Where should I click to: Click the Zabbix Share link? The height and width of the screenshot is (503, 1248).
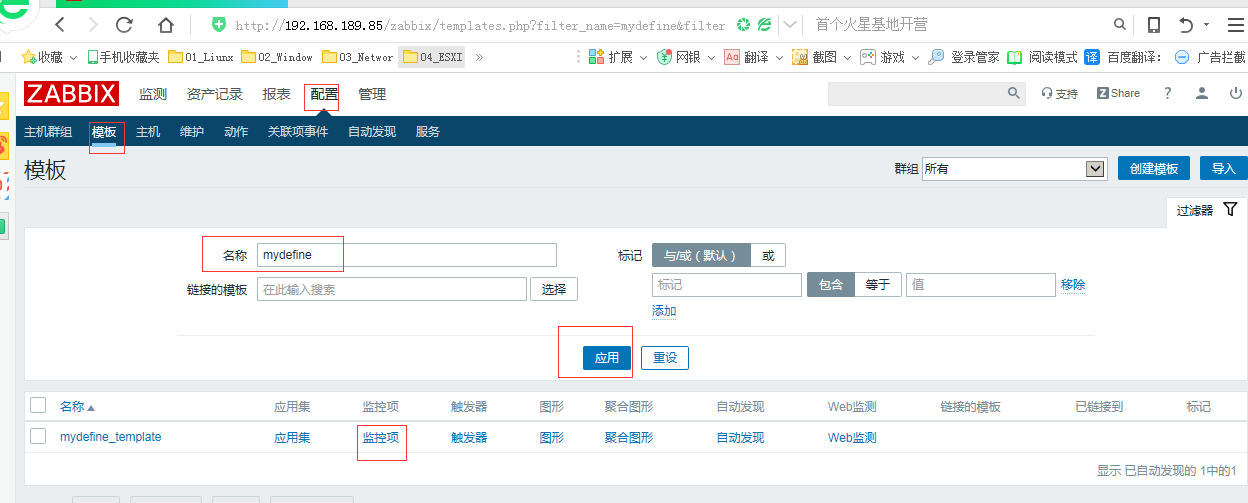pos(1118,93)
